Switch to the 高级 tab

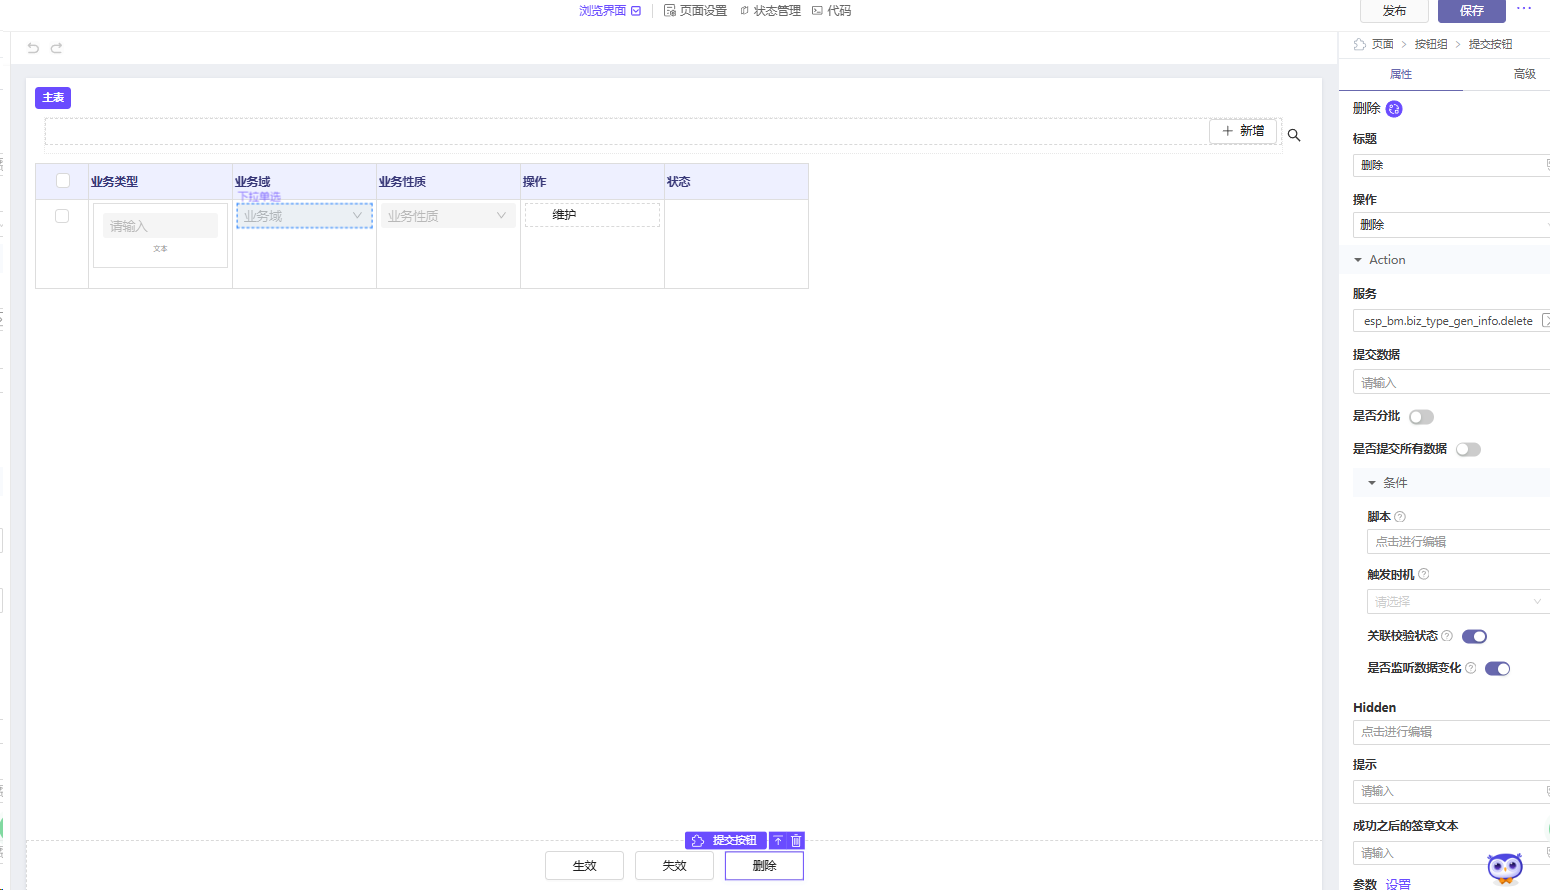click(1524, 74)
